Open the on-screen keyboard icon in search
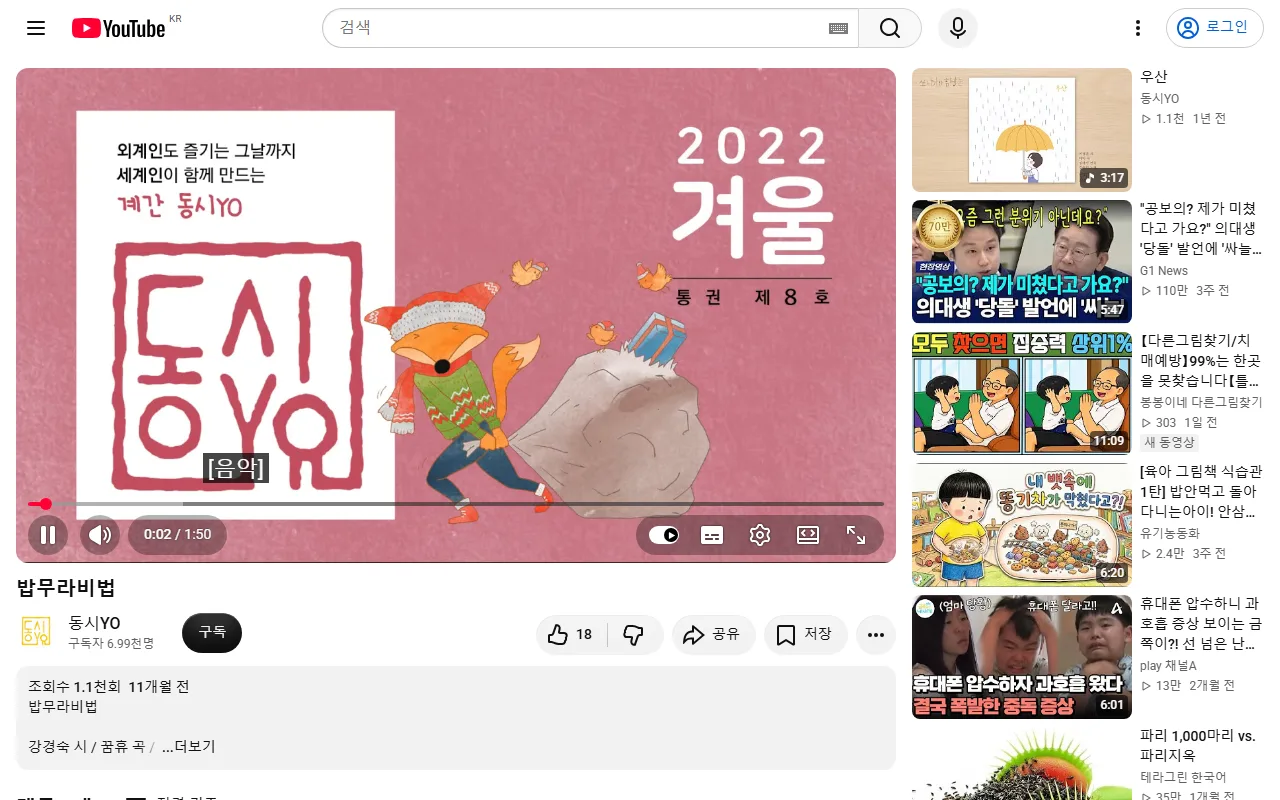 coord(838,29)
